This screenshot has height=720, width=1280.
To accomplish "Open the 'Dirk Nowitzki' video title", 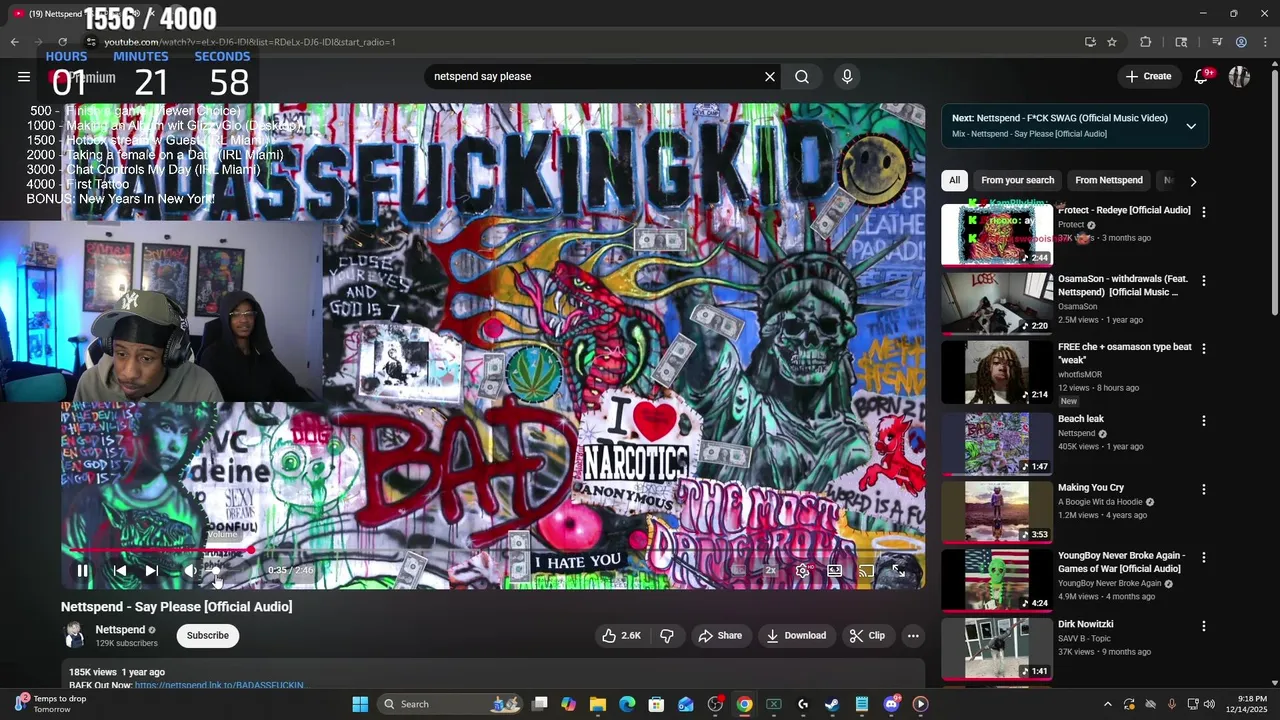I will [x=1086, y=624].
